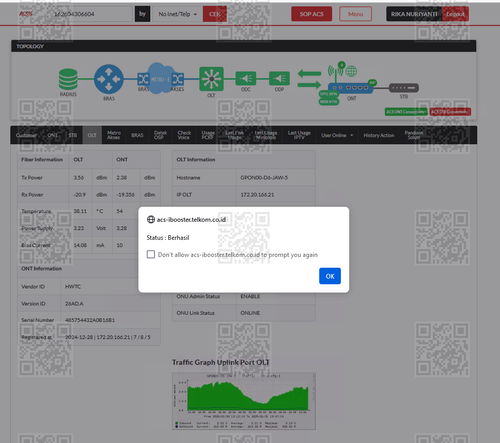500x443 pixels.
Task: Click the blue ONT modem icon
Action: coord(350,88)
